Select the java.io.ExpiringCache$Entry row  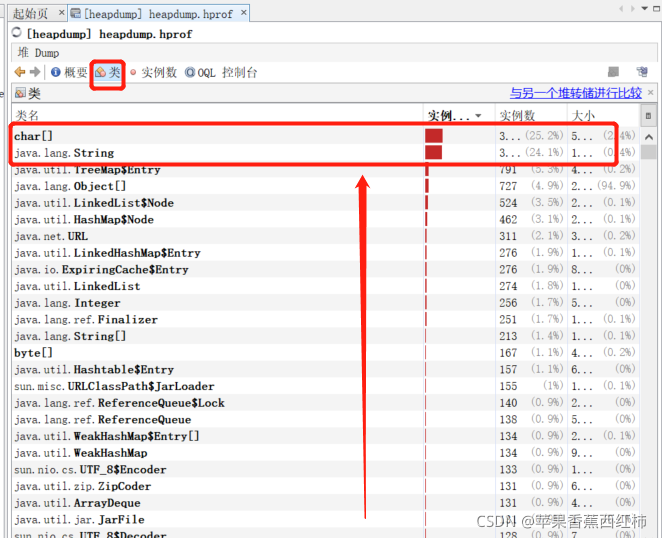[325, 269]
